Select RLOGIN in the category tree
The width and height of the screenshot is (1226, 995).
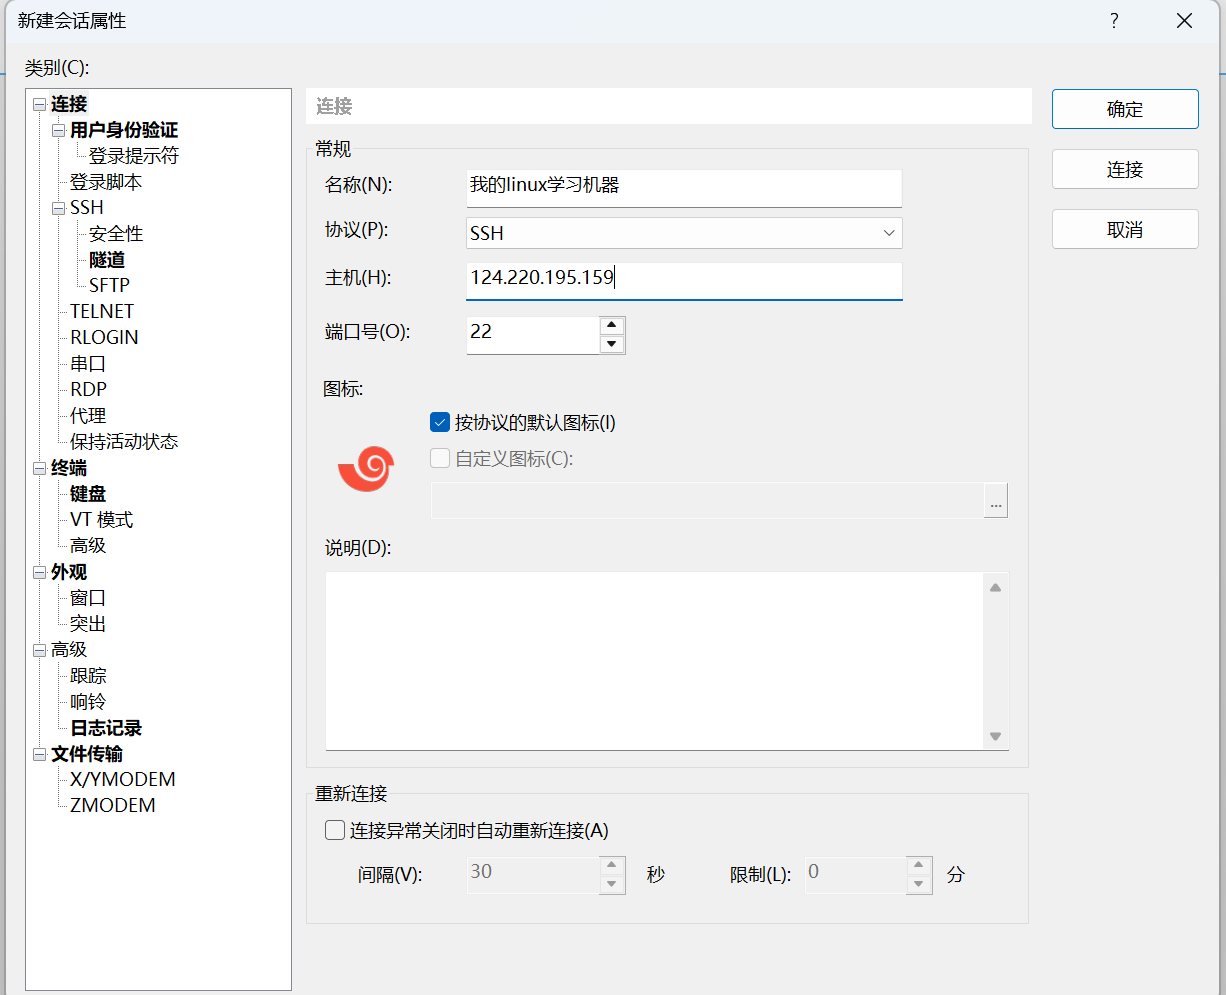click(104, 338)
